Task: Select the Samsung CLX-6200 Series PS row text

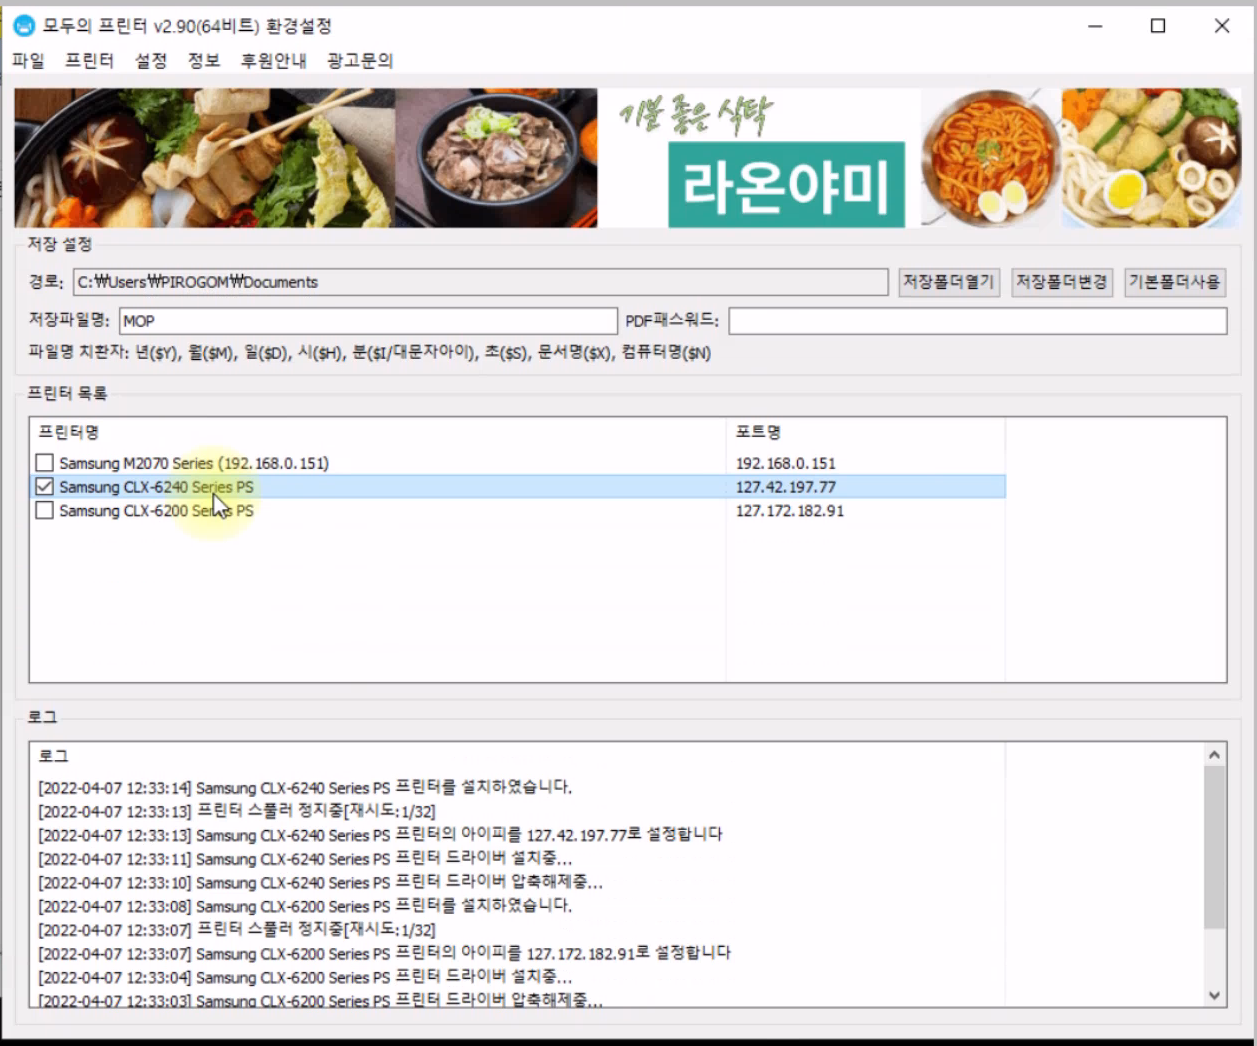Action: 156,511
